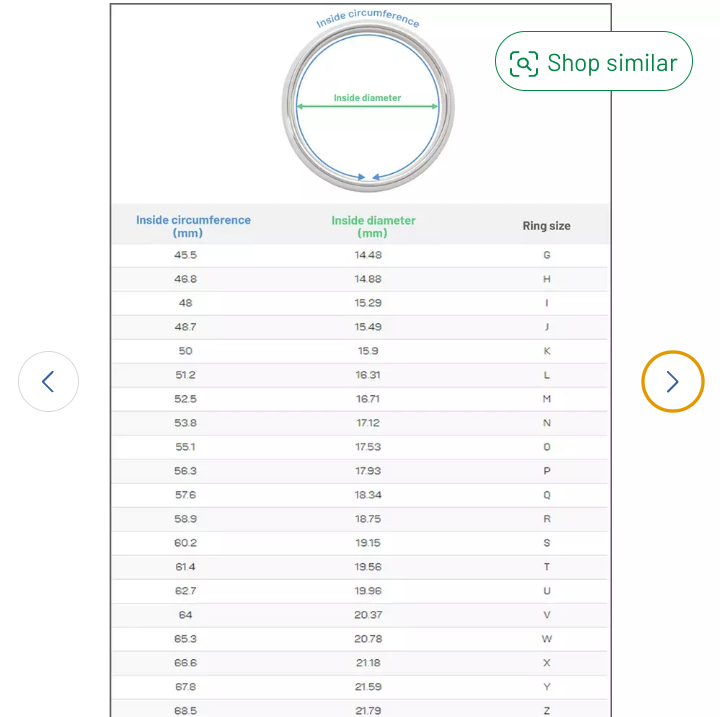Click the Shop similar button
The image size is (720, 717).
click(x=593, y=61)
